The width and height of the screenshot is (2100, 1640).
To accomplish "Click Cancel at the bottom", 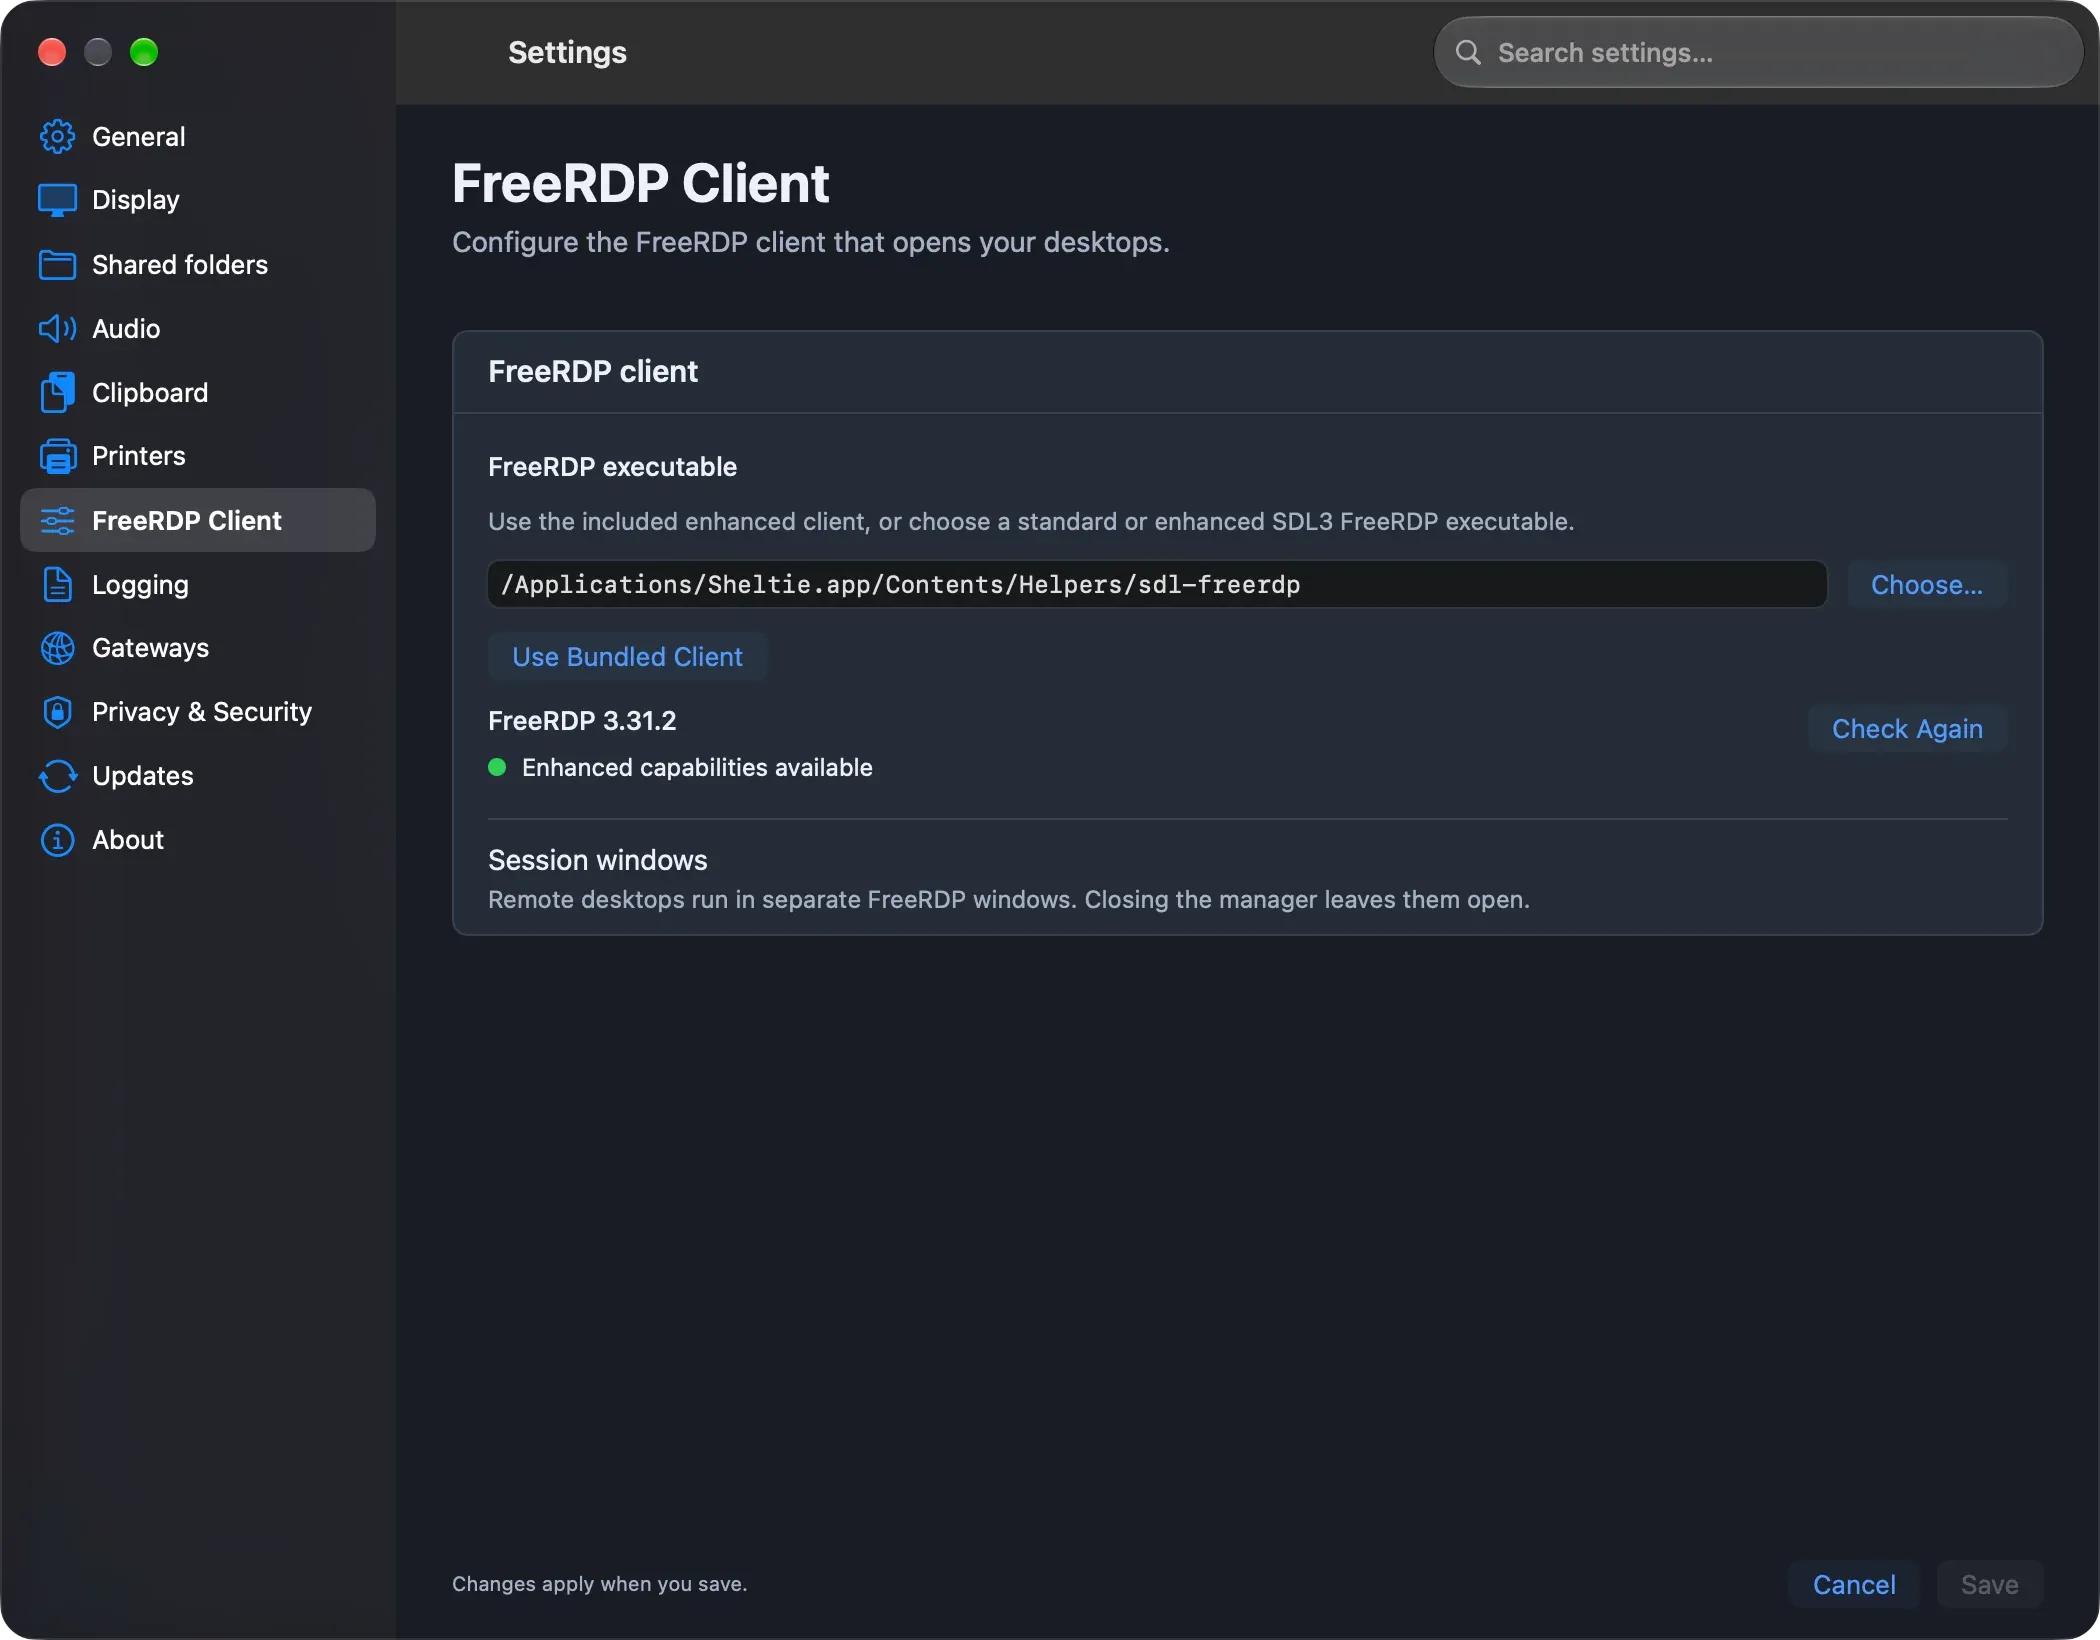I will click(1854, 1585).
